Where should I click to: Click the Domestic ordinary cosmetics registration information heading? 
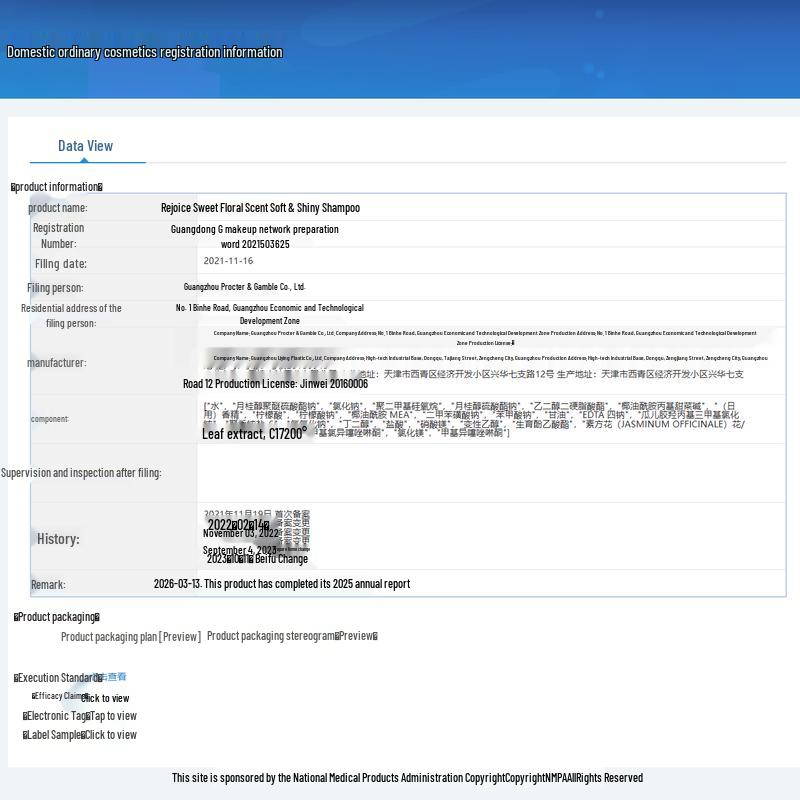(x=144, y=52)
